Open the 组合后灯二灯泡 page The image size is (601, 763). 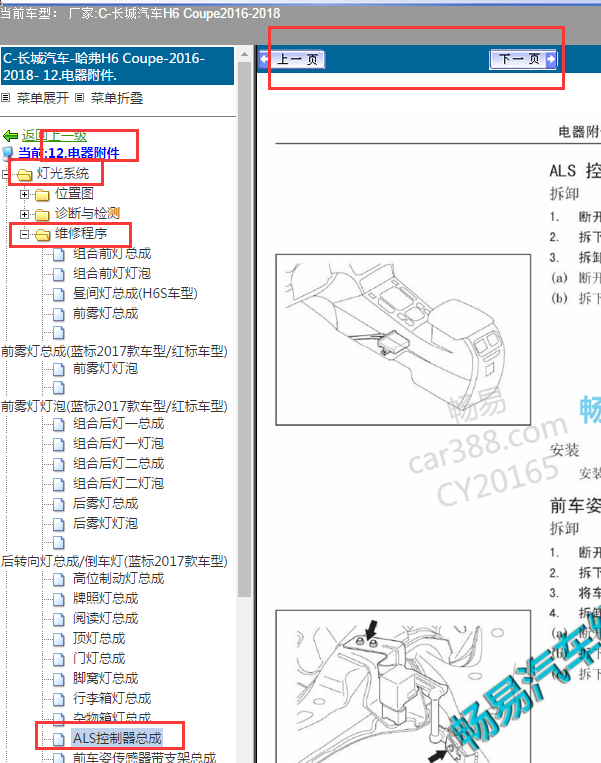[x=118, y=483]
